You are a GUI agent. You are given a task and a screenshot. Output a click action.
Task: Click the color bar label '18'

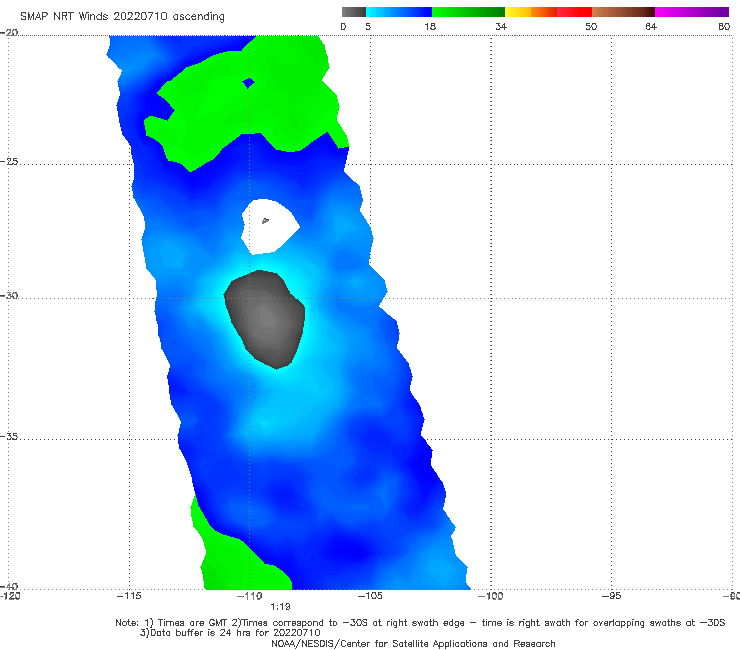(430, 26)
